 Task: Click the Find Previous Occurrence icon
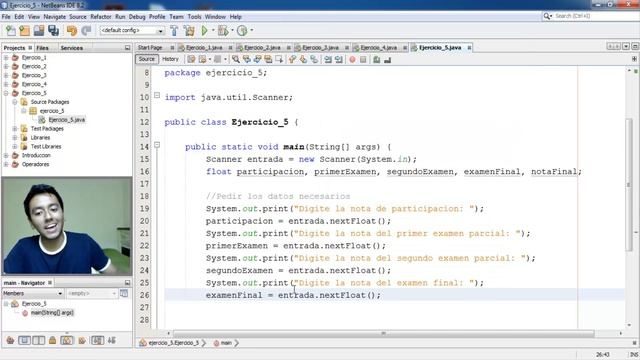(247, 60)
